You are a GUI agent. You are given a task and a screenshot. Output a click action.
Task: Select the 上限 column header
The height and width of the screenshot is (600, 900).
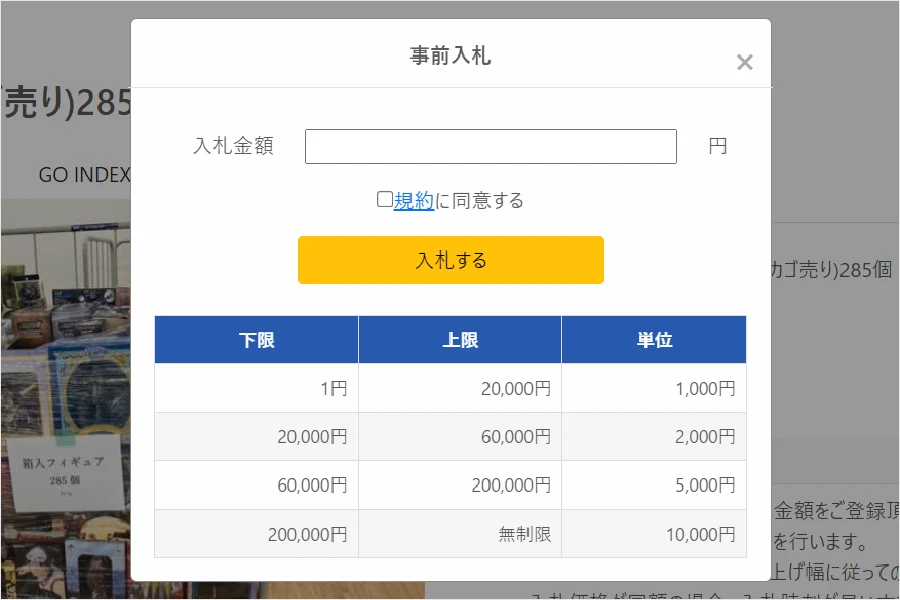[x=459, y=339]
